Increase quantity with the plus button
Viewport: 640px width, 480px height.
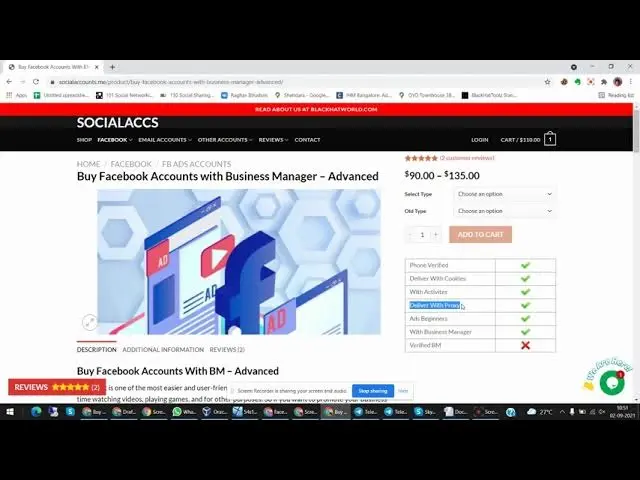(x=436, y=235)
